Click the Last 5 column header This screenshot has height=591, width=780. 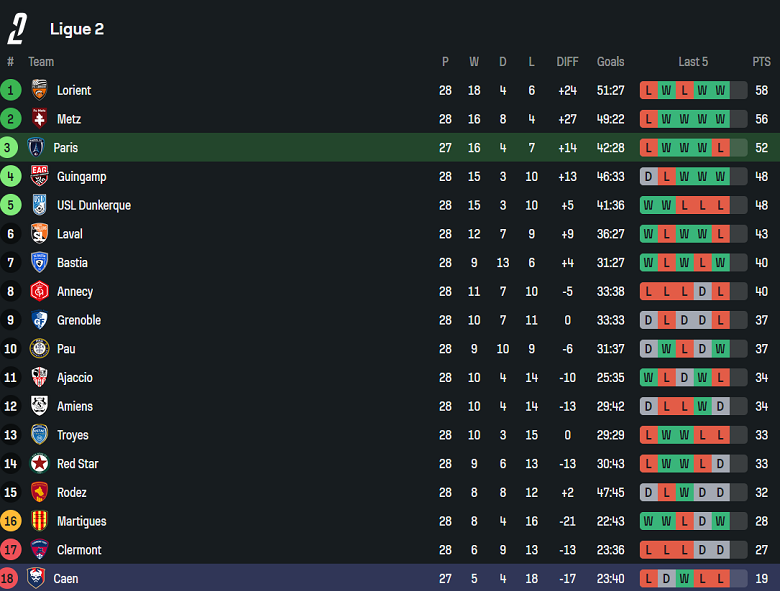pyautogui.click(x=693, y=62)
